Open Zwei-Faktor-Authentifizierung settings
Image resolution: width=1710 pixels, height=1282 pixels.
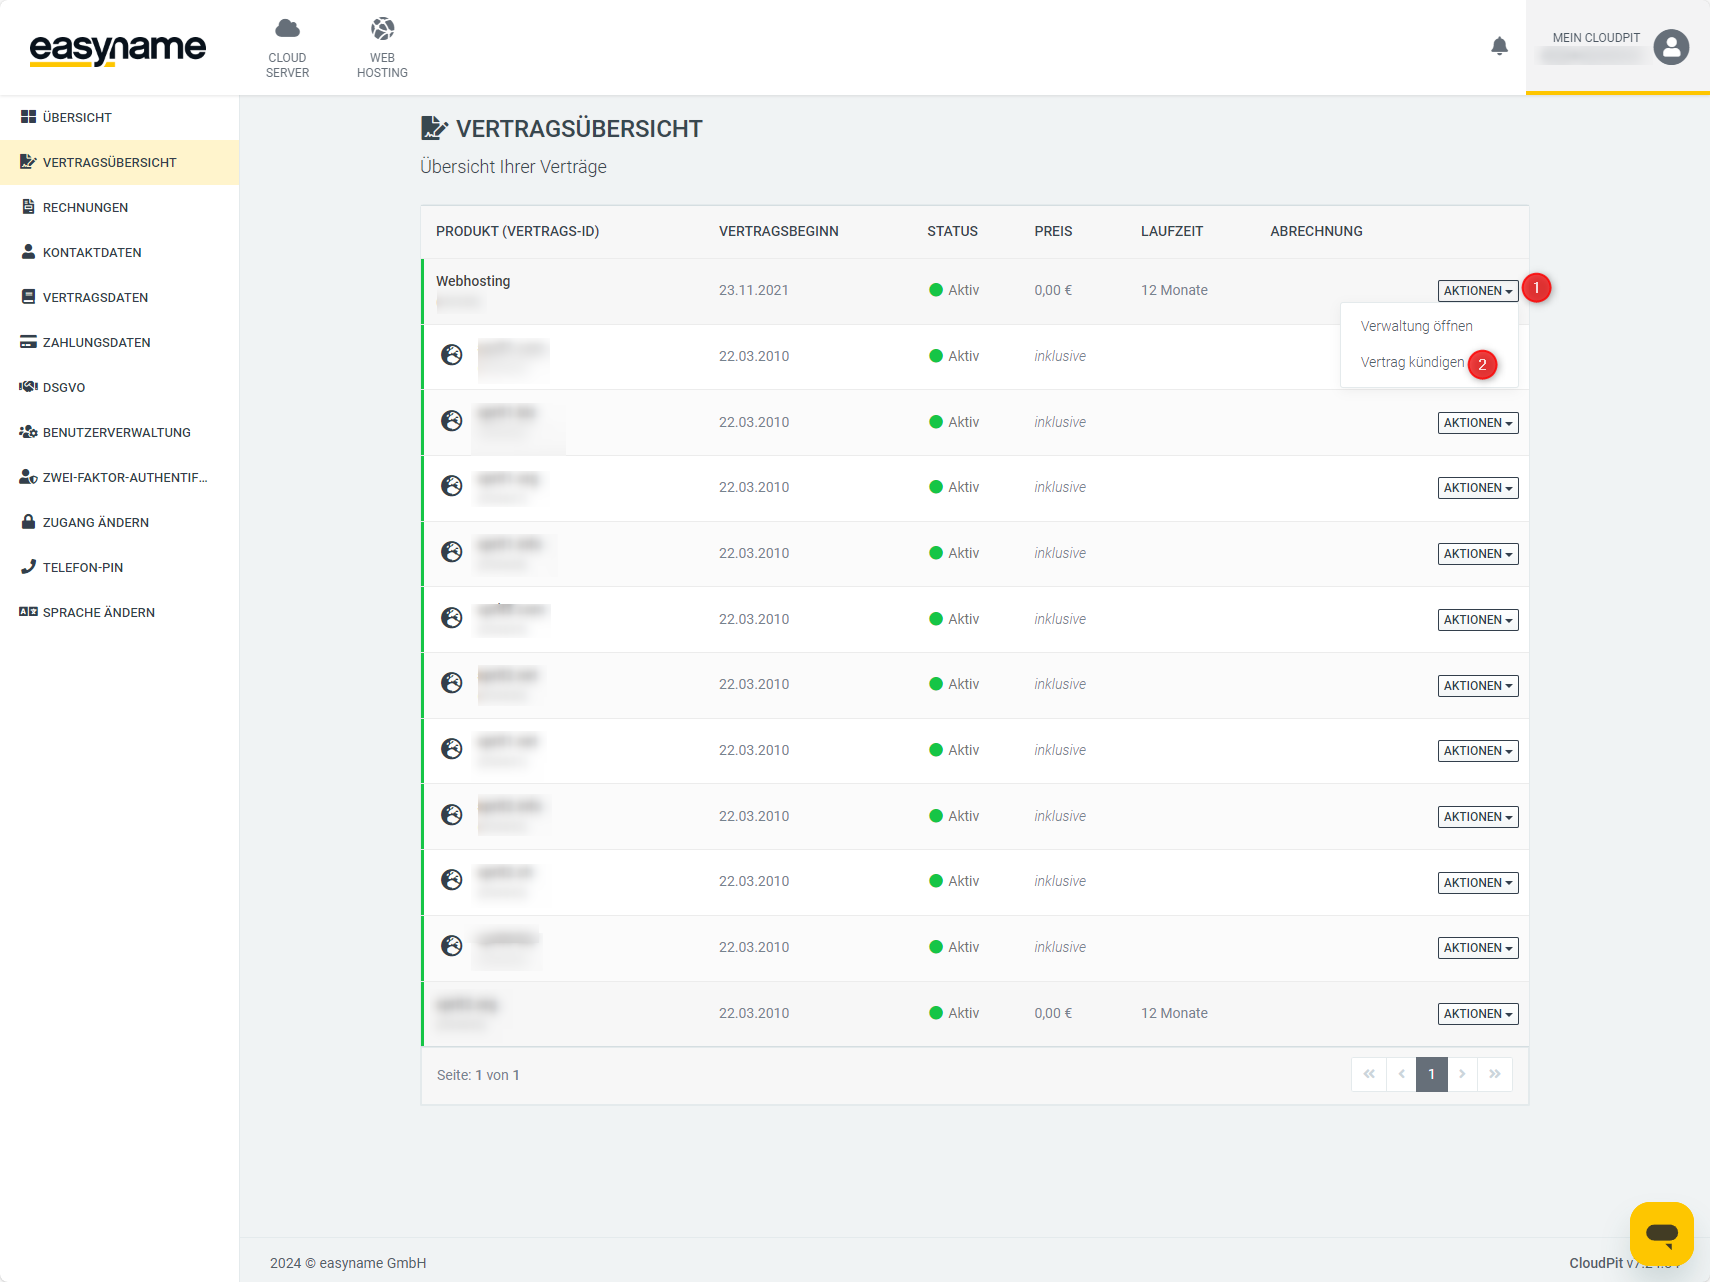click(125, 478)
